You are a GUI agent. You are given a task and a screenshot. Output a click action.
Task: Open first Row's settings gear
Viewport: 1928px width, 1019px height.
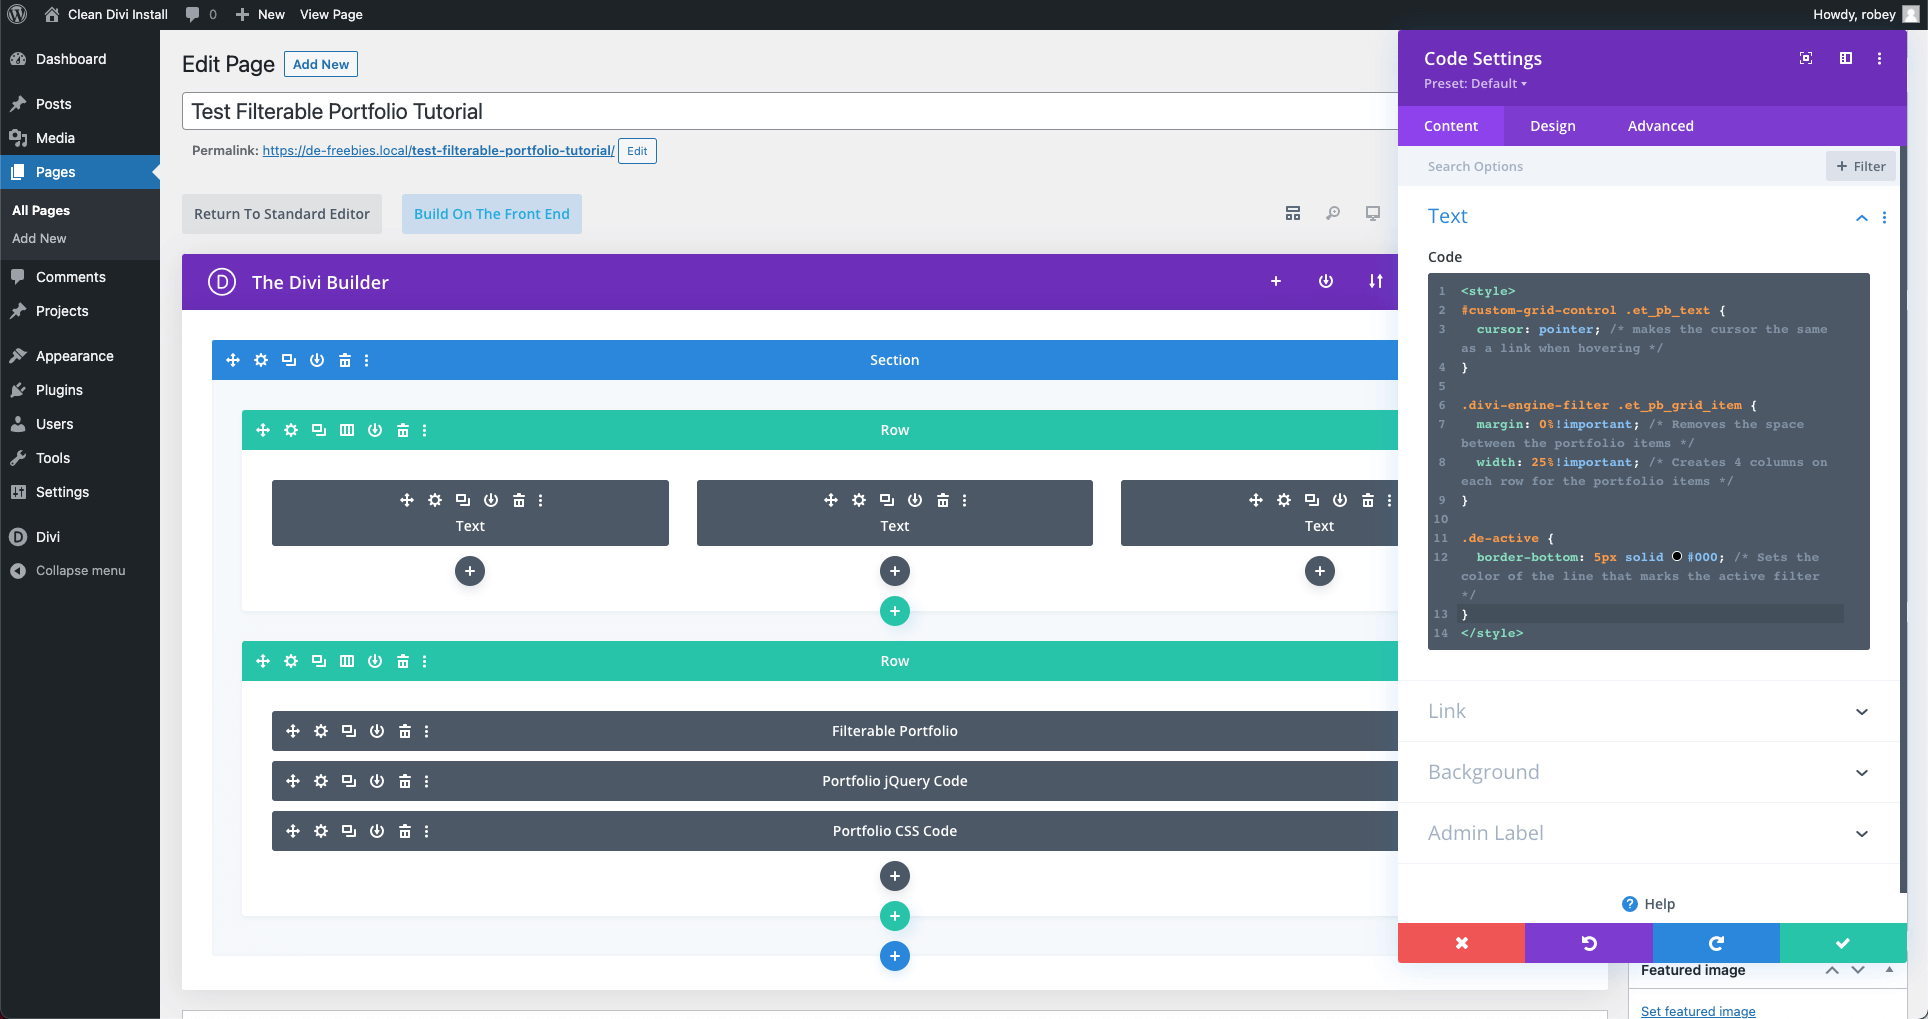click(291, 430)
